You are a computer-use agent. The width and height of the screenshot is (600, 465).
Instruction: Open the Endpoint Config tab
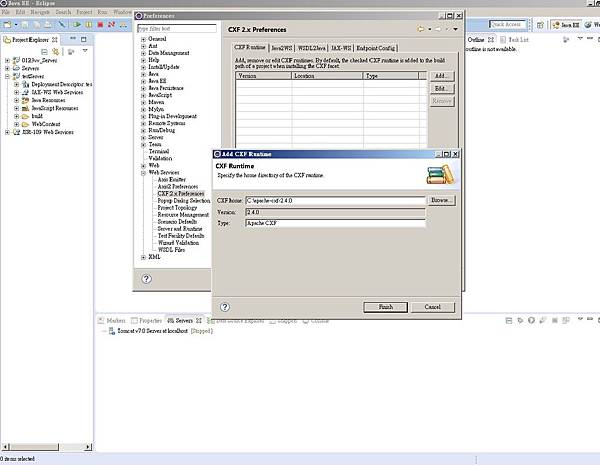pos(375,48)
